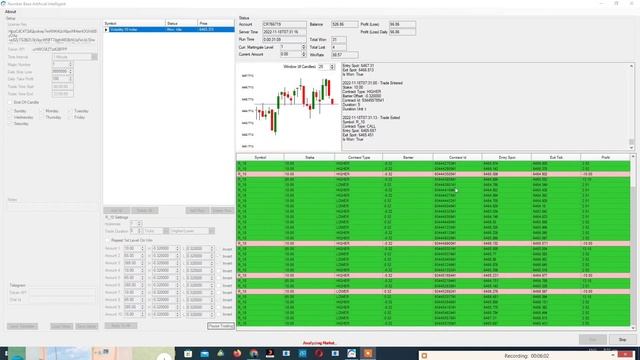
Task: Click the Recording timer bar
Action: coord(527,356)
